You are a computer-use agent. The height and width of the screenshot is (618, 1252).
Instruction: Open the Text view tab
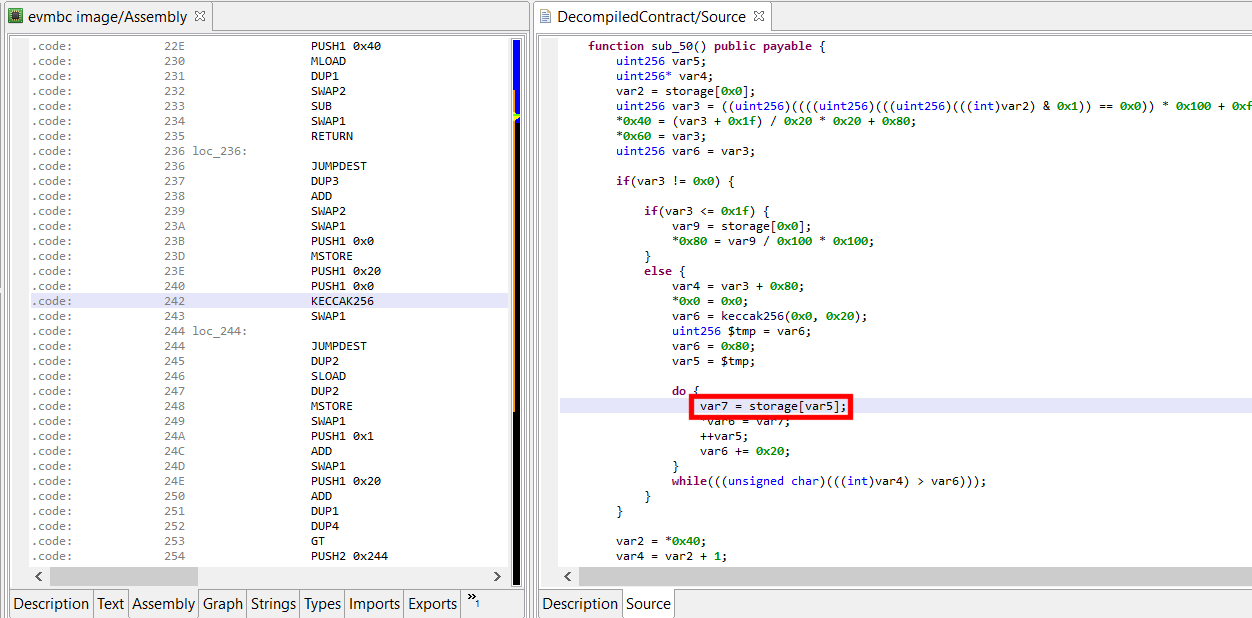110,604
